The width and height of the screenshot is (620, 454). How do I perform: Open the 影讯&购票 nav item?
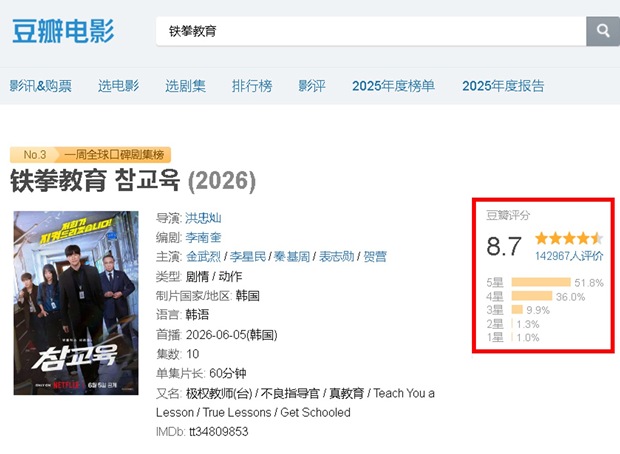coord(41,86)
